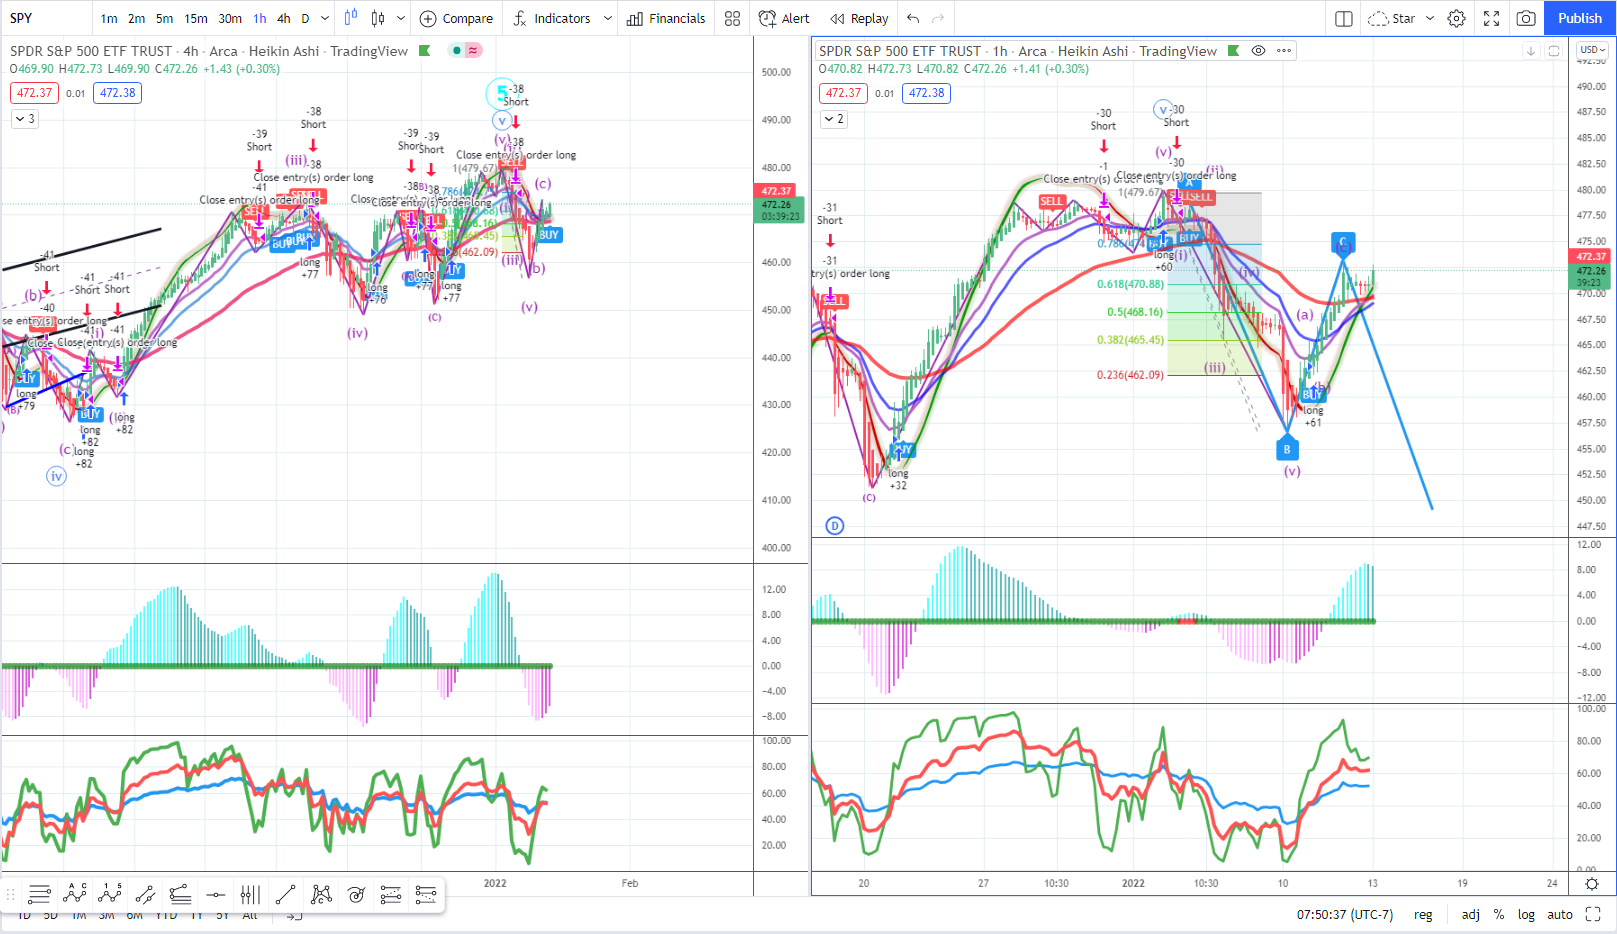Open the Indicators dialog
The image size is (1617, 934).
(551, 18)
